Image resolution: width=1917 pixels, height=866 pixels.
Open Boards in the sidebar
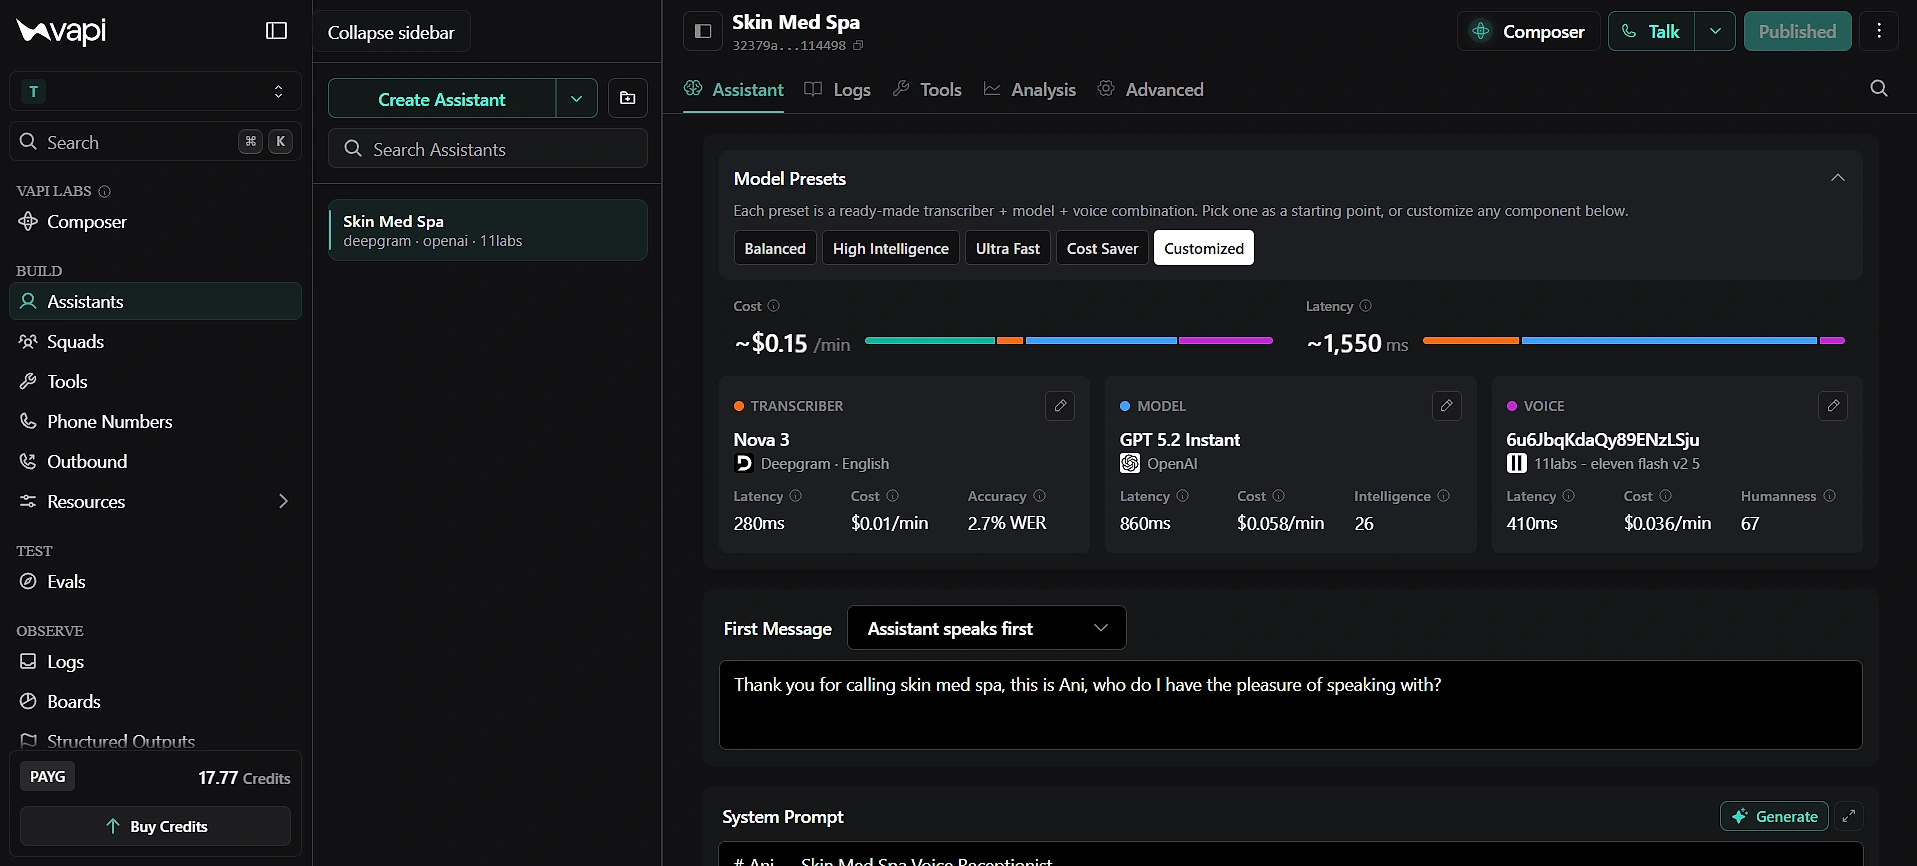[155, 701]
